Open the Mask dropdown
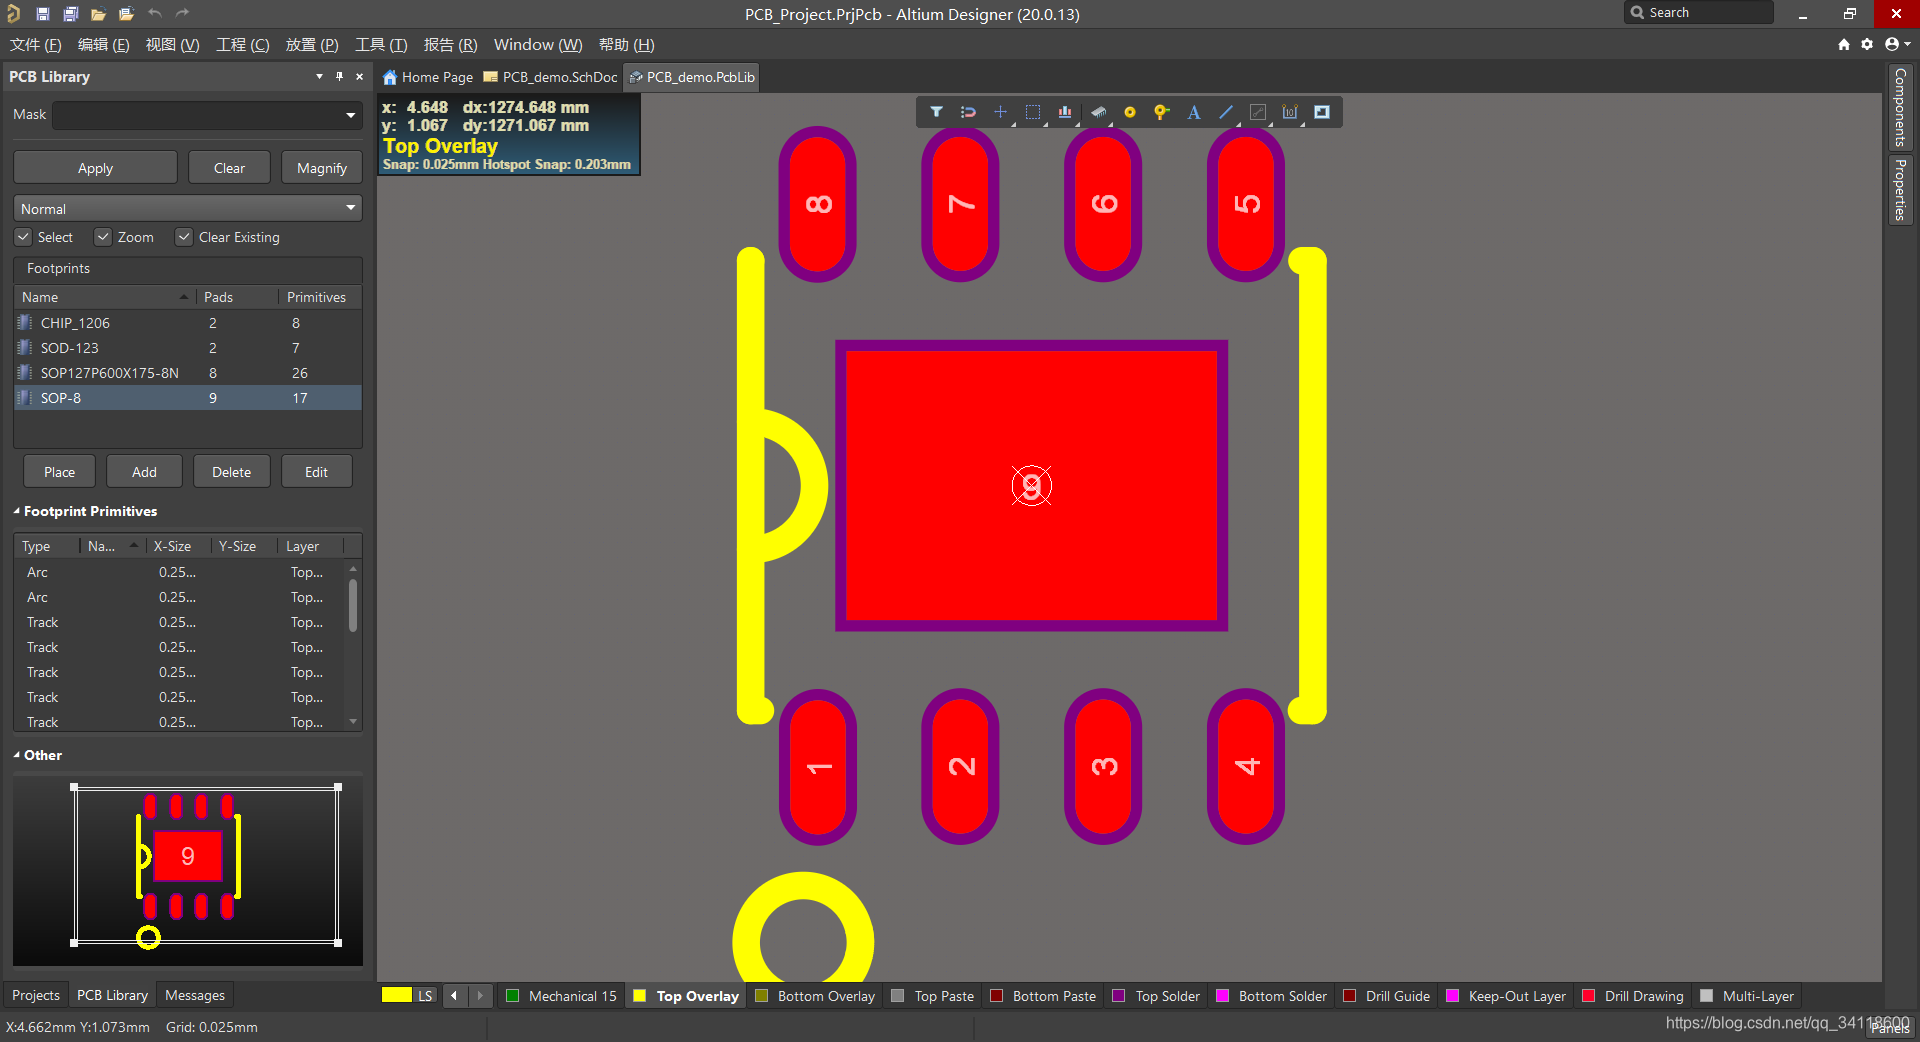Viewport: 1920px width, 1042px height. 351,115
